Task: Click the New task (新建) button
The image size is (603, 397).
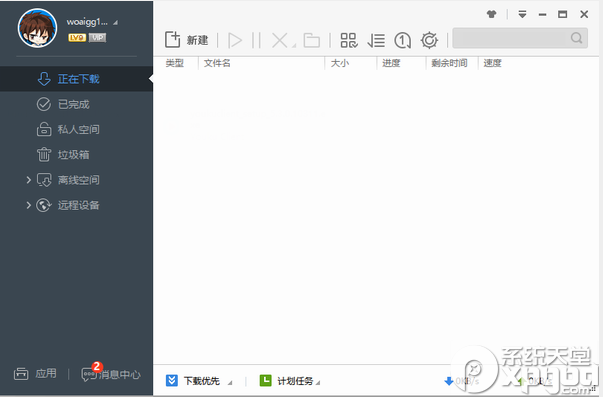Action: [x=187, y=40]
